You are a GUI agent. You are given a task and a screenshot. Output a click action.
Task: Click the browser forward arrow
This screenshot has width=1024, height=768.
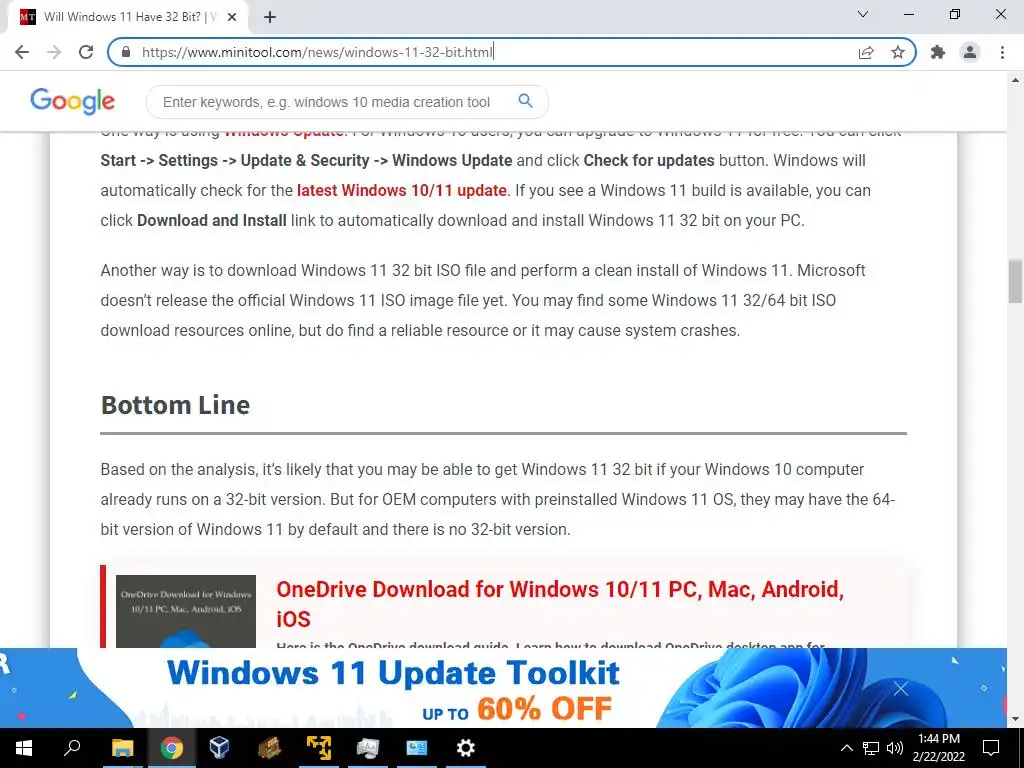pos(54,52)
